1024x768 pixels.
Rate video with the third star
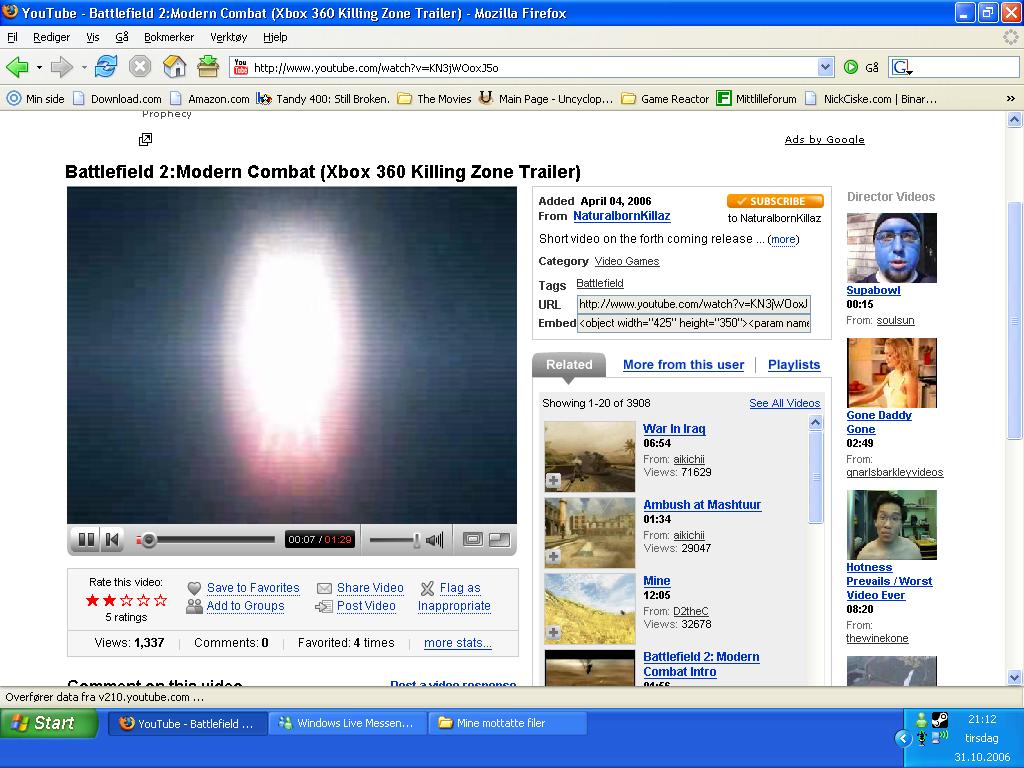pyautogui.click(x=127, y=601)
